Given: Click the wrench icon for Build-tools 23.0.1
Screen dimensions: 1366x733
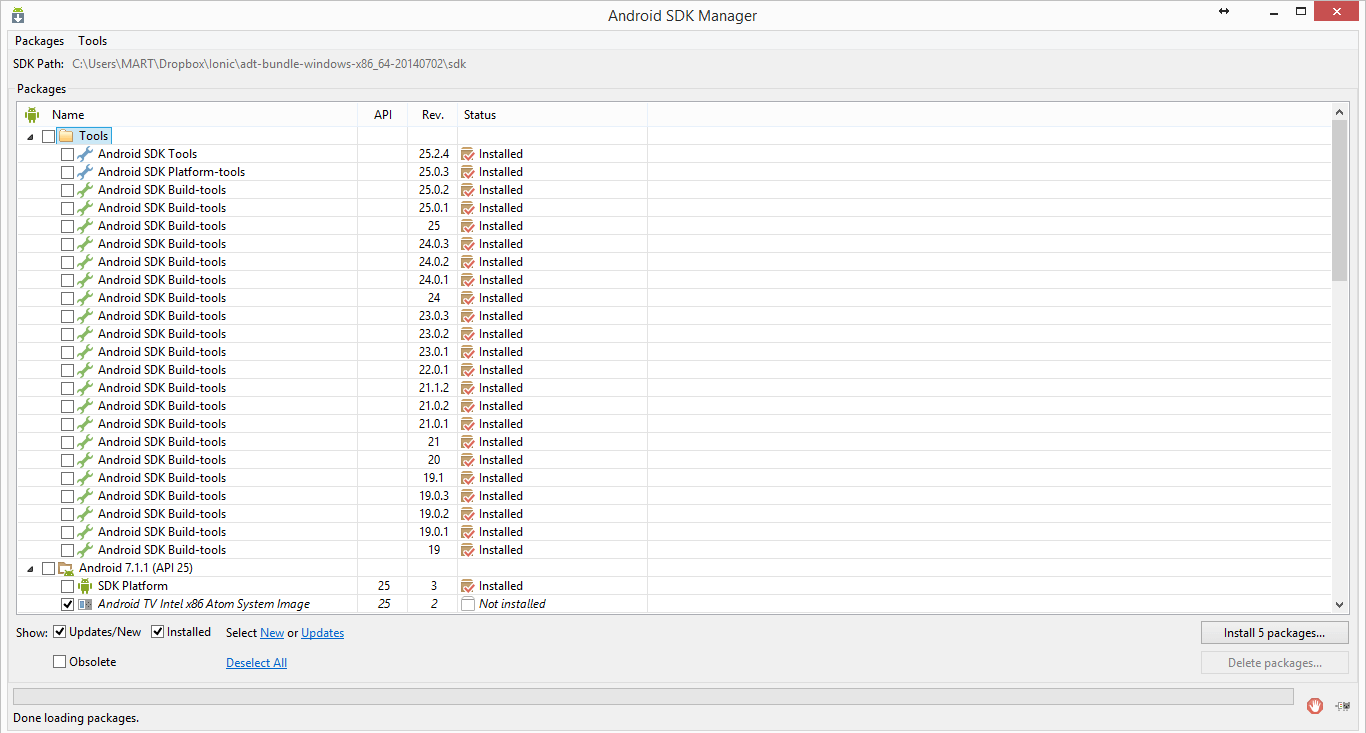Looking at the screenshot, I should 85,352.
